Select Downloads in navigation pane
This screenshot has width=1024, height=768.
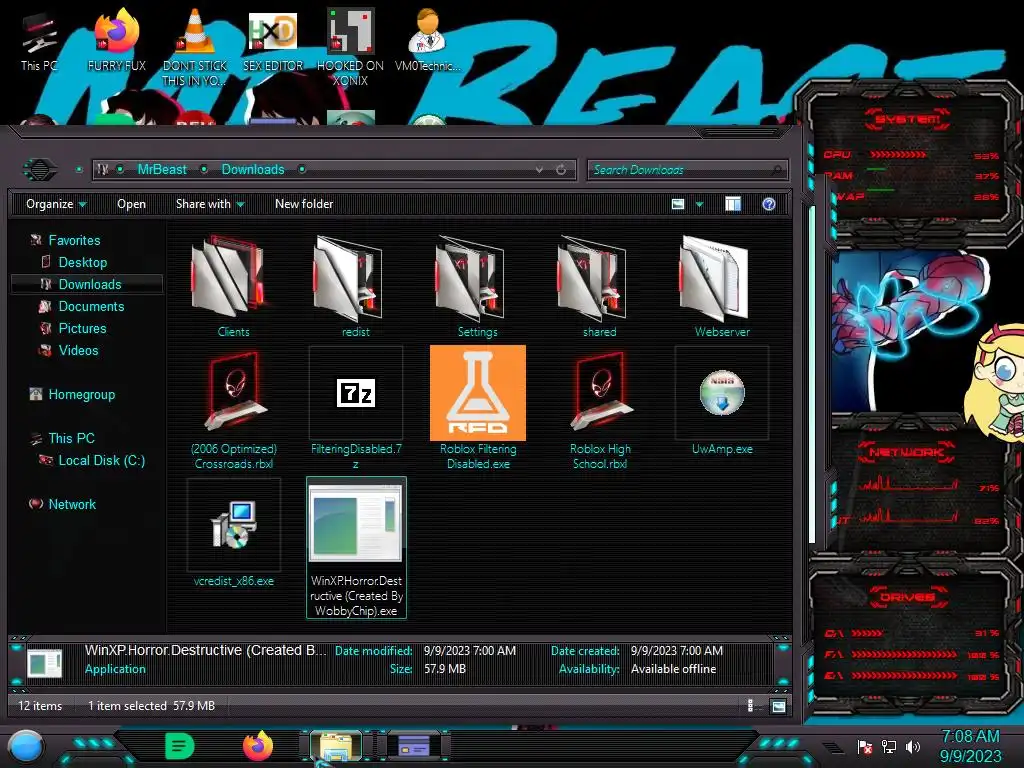point(87,284)
